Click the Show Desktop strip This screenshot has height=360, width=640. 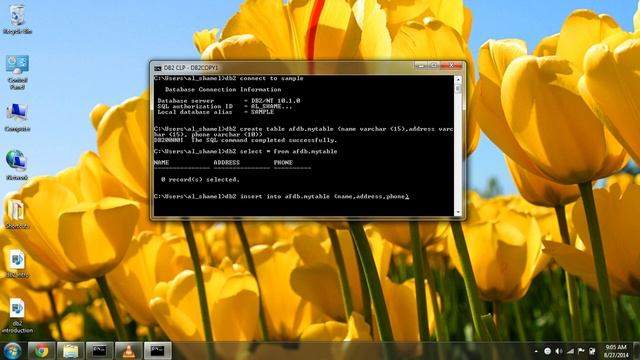[637, 351]
